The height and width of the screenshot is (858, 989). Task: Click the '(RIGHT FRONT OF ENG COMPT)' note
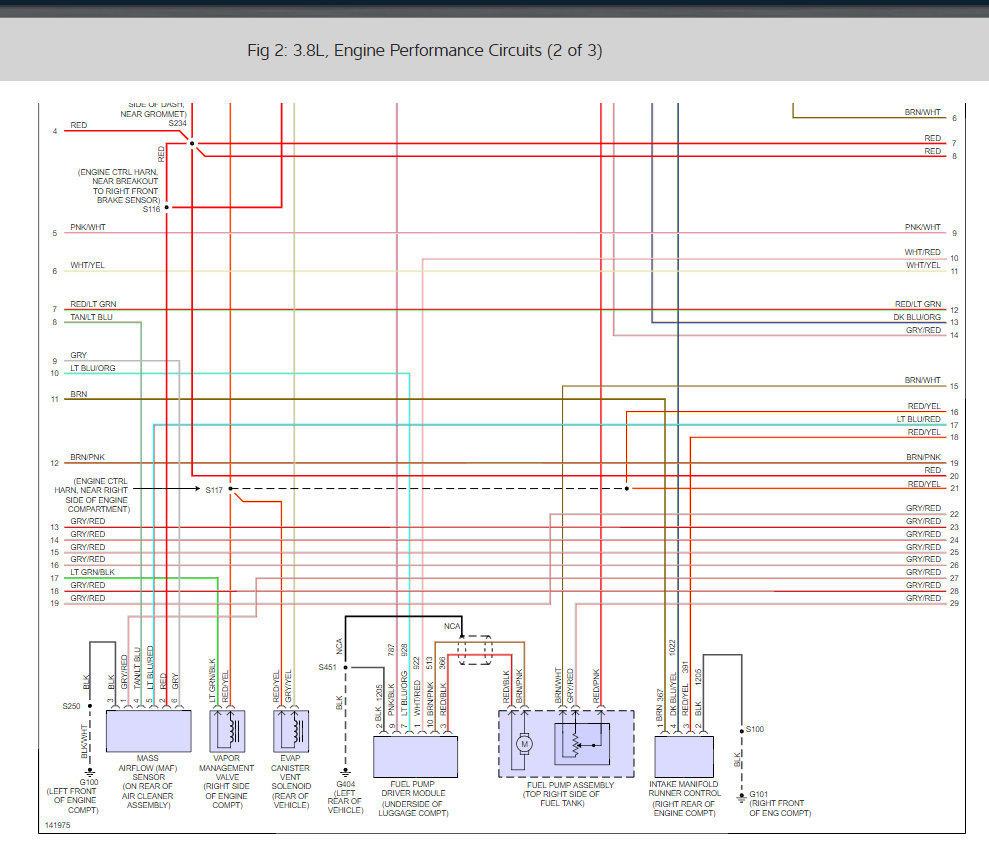pos(780,808)
